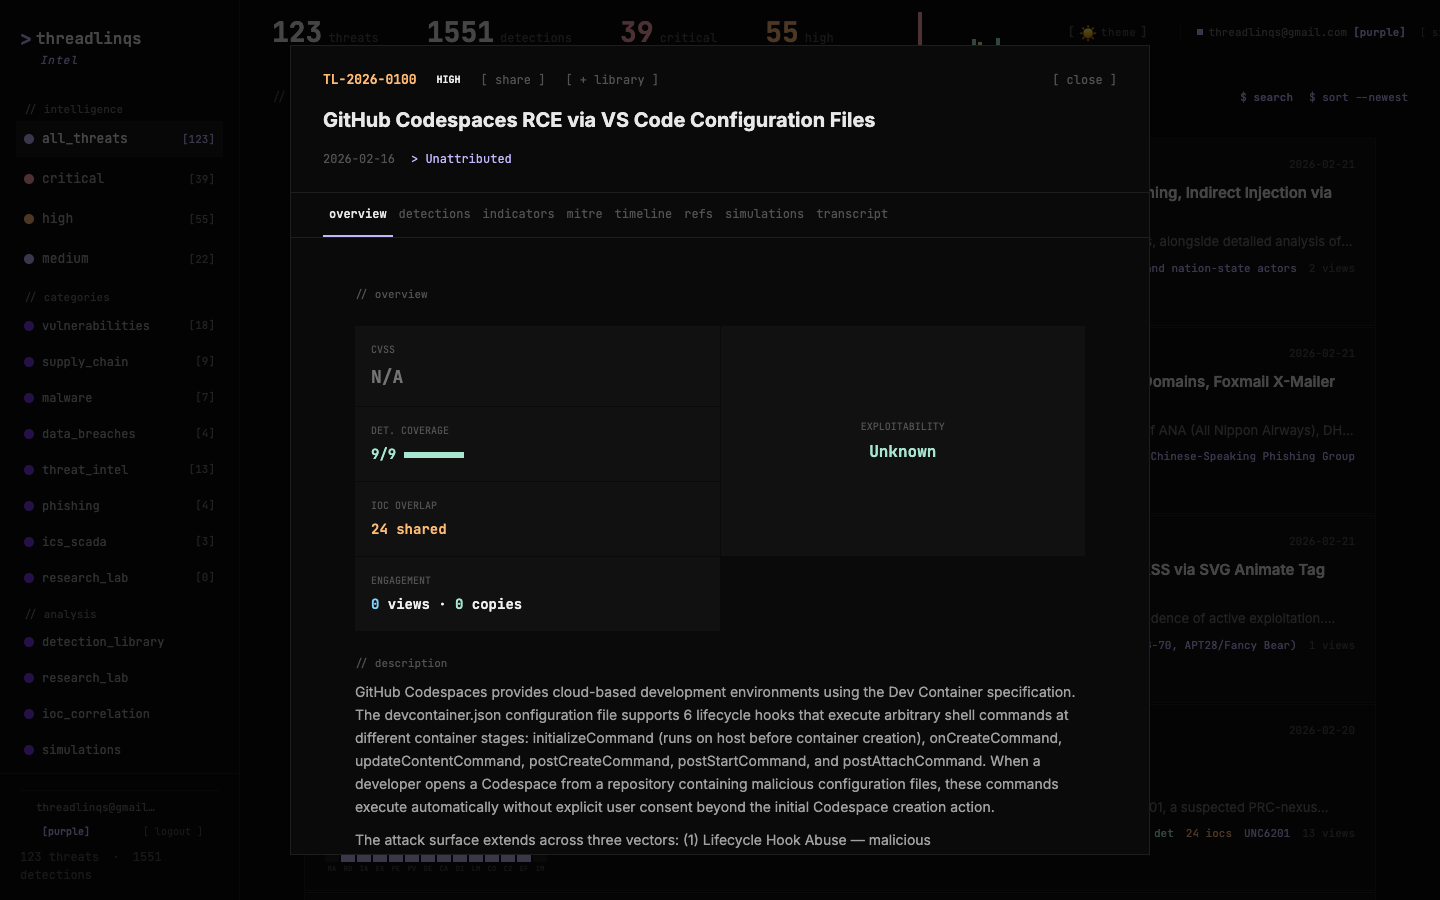Click the [ logout ] link
1440x900 pixels.
173,831
